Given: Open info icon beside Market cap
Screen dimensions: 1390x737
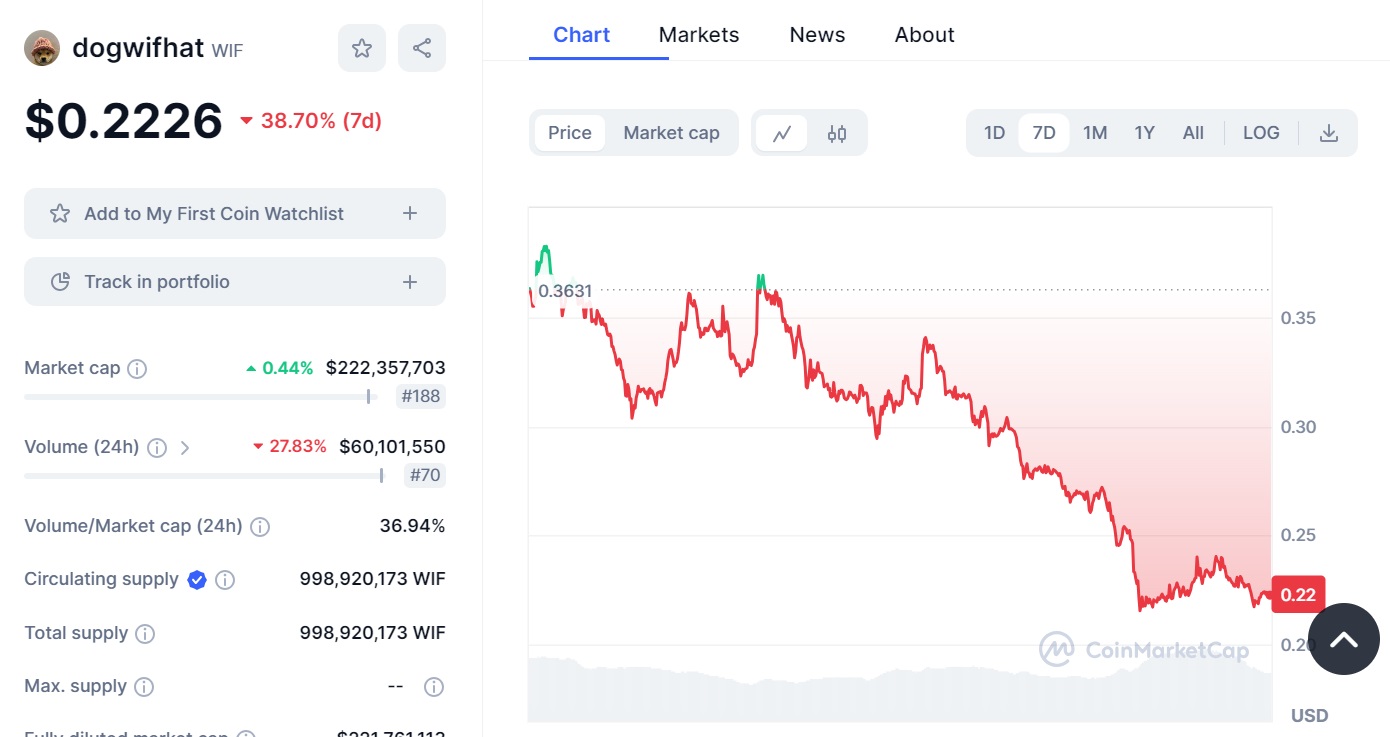Looking at the screenshot, I should click(x=137, y=368).
